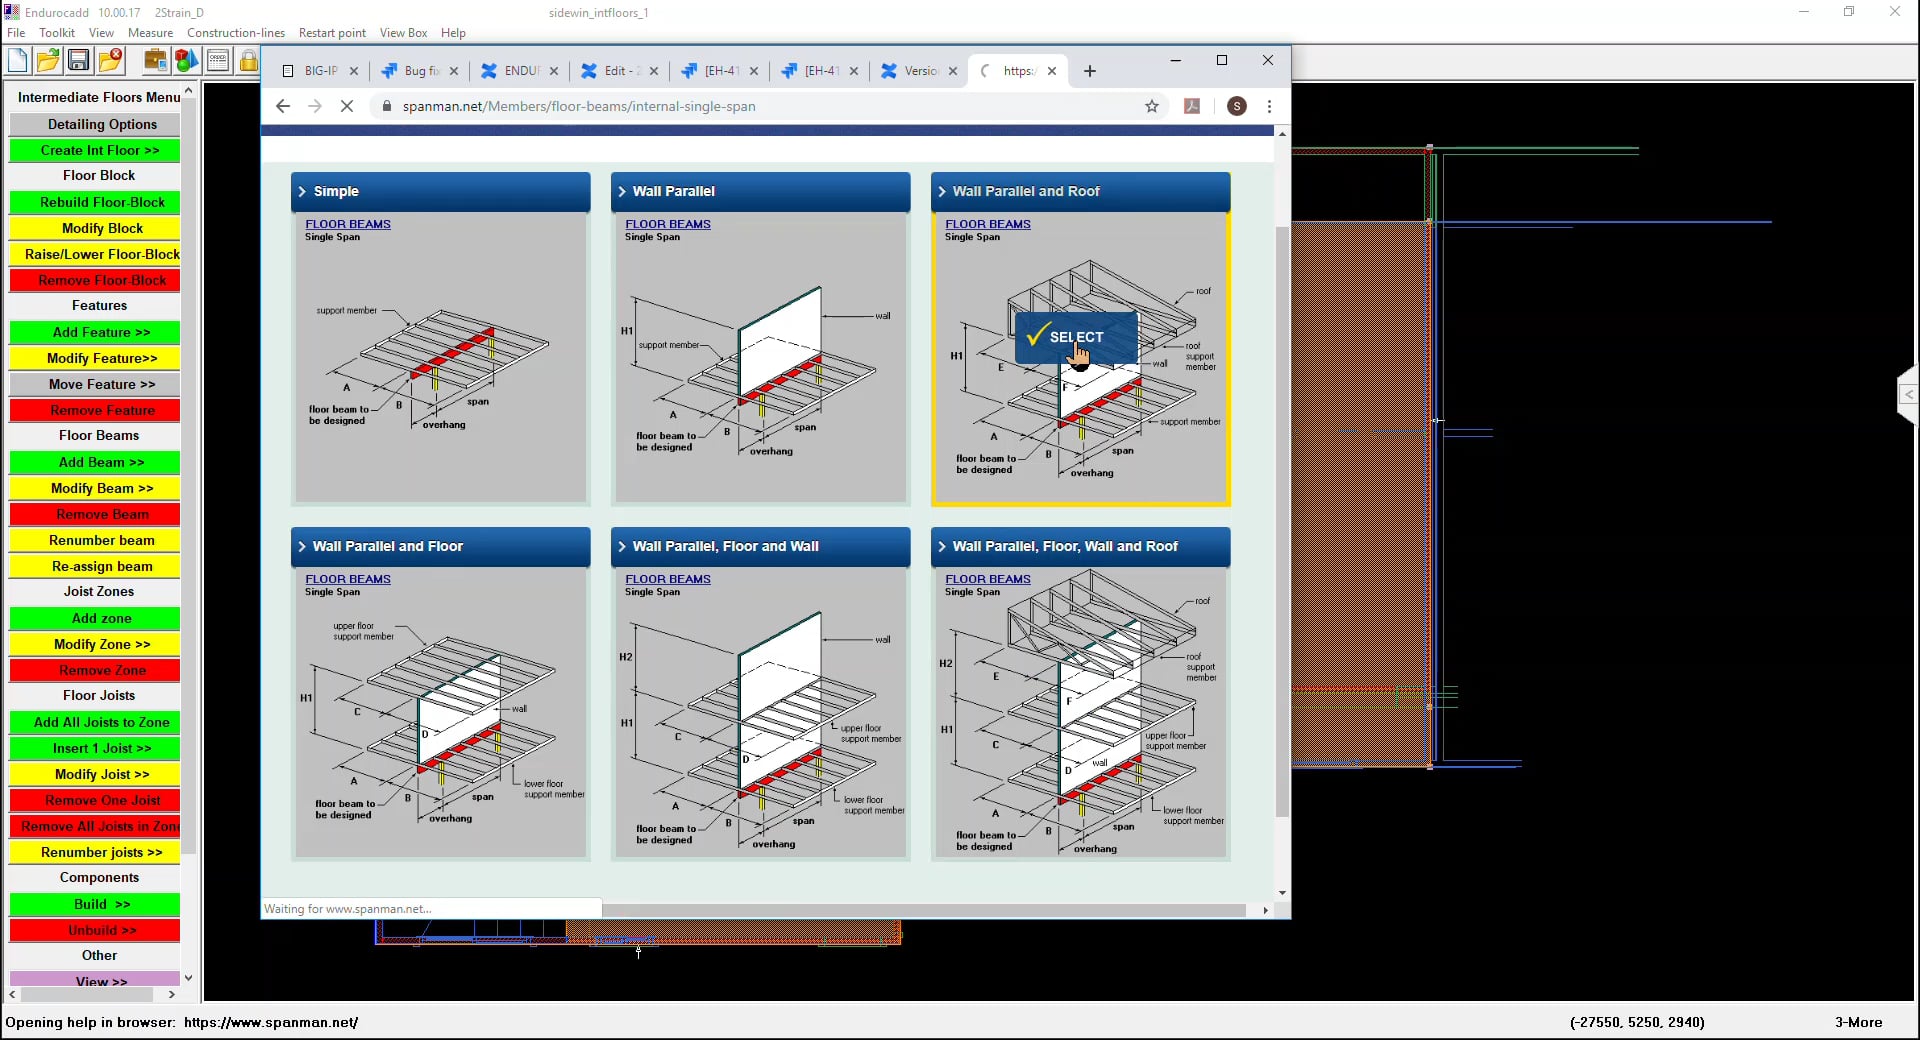The image size is (1920, 1040).
Task: Toggle the site security padlock in address bar
Action: coord(388,106)
